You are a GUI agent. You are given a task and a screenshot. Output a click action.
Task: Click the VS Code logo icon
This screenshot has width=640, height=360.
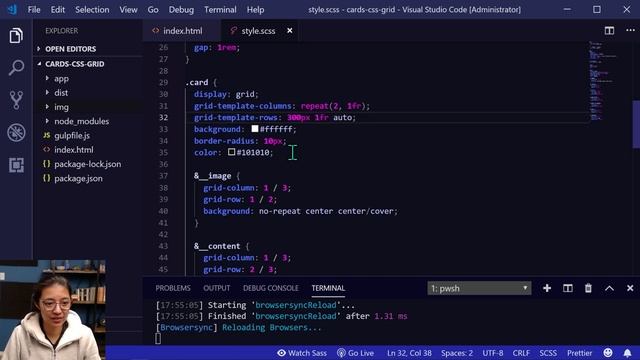[12, 9]
